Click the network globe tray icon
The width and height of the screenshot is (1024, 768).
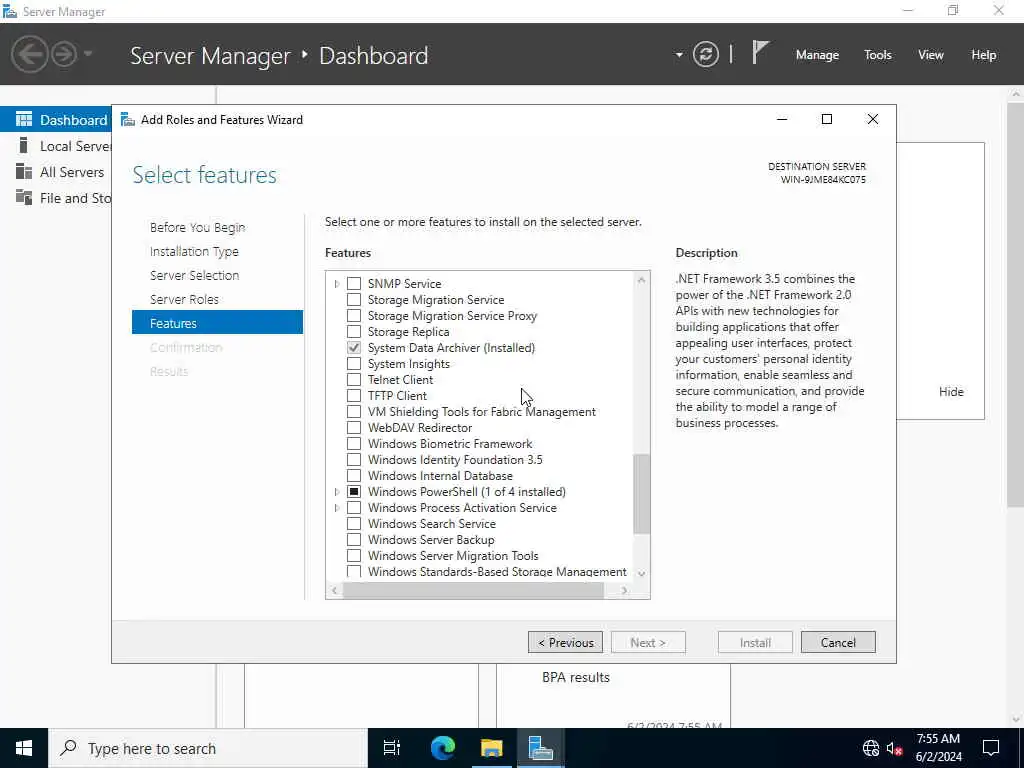871,748
